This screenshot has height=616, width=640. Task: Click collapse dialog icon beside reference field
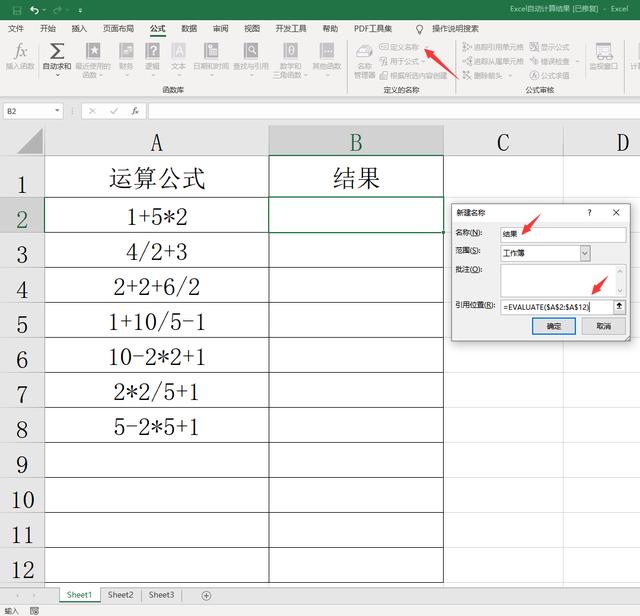(x=619, y=306)
